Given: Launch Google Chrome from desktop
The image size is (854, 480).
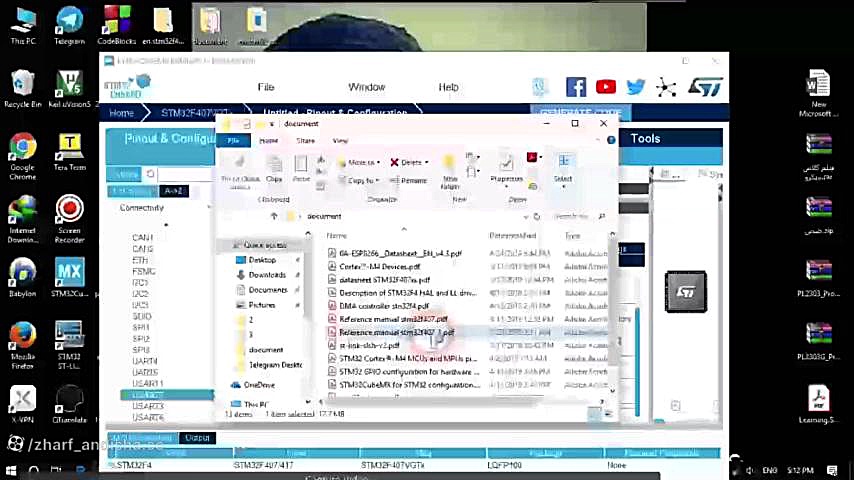Looking at the screenshot, I should tap(22, 155).
